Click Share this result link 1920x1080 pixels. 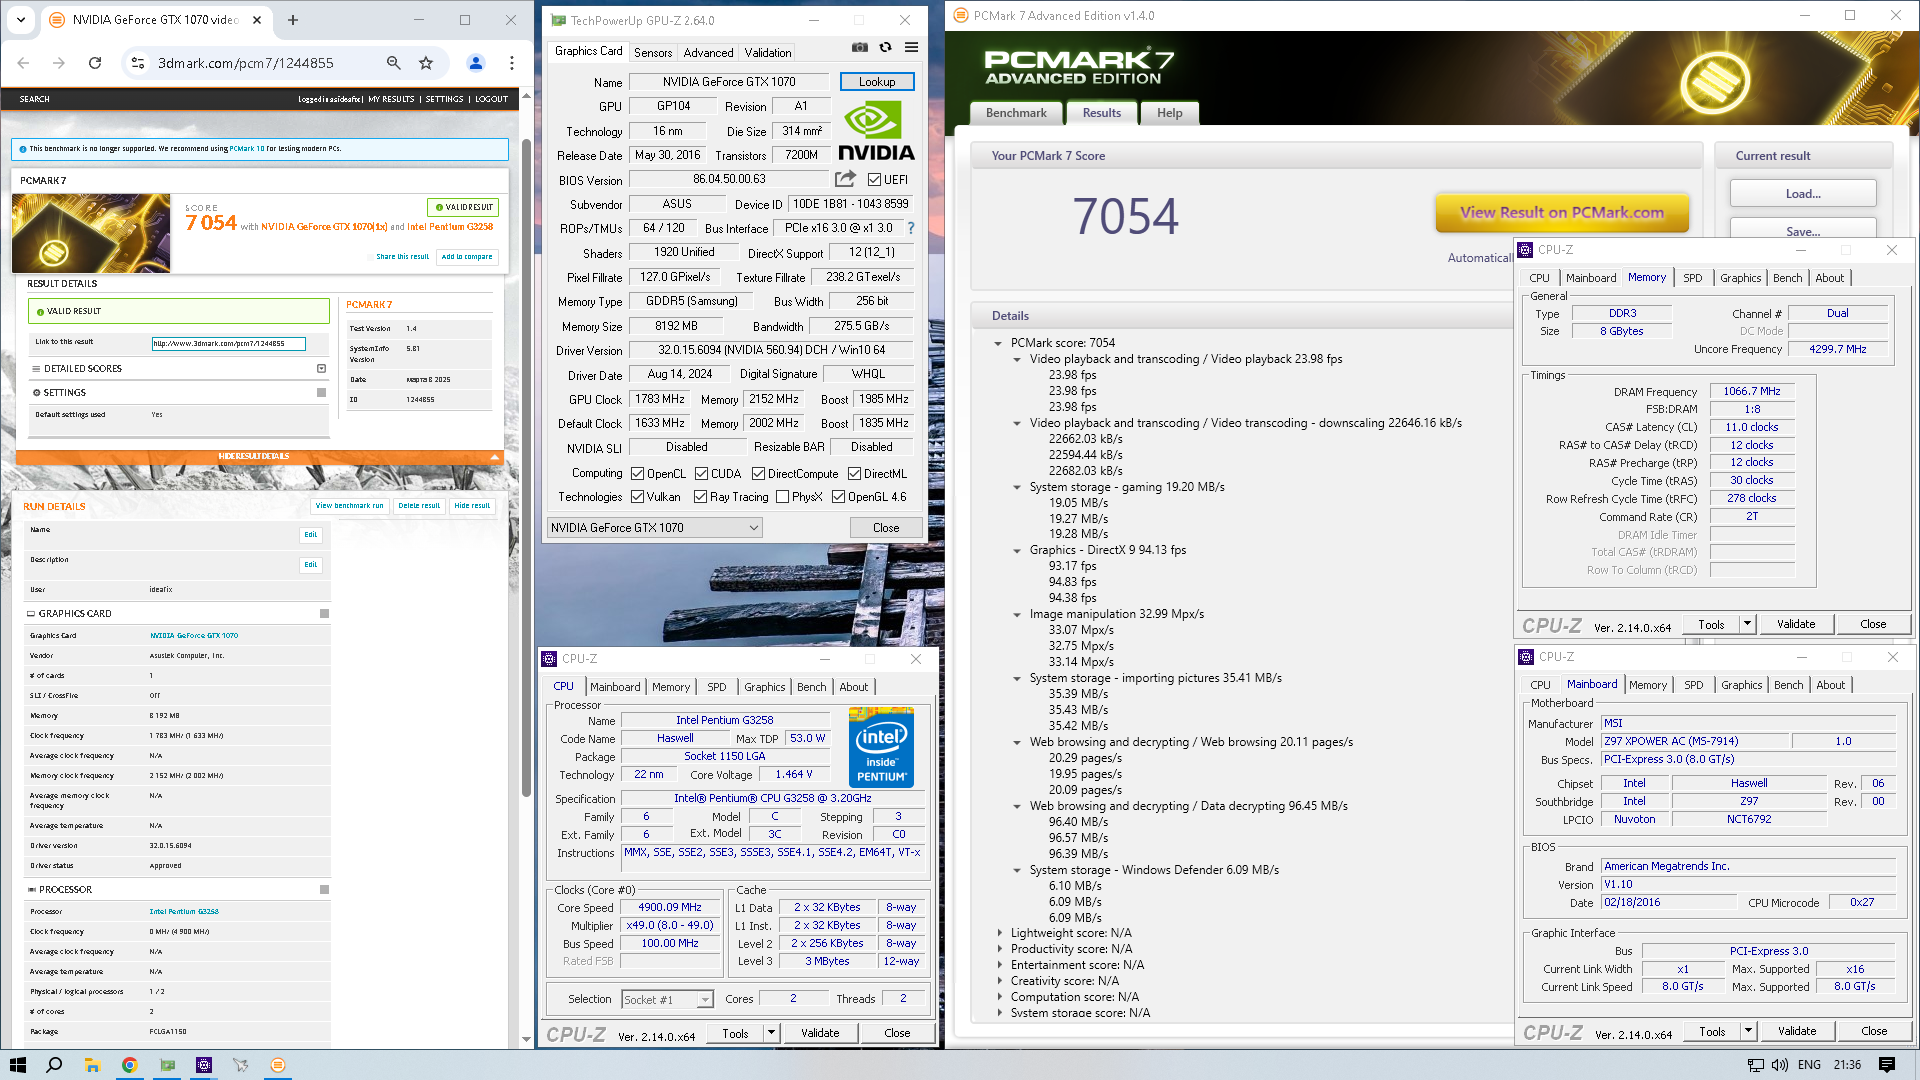click(x=402, y=257)
